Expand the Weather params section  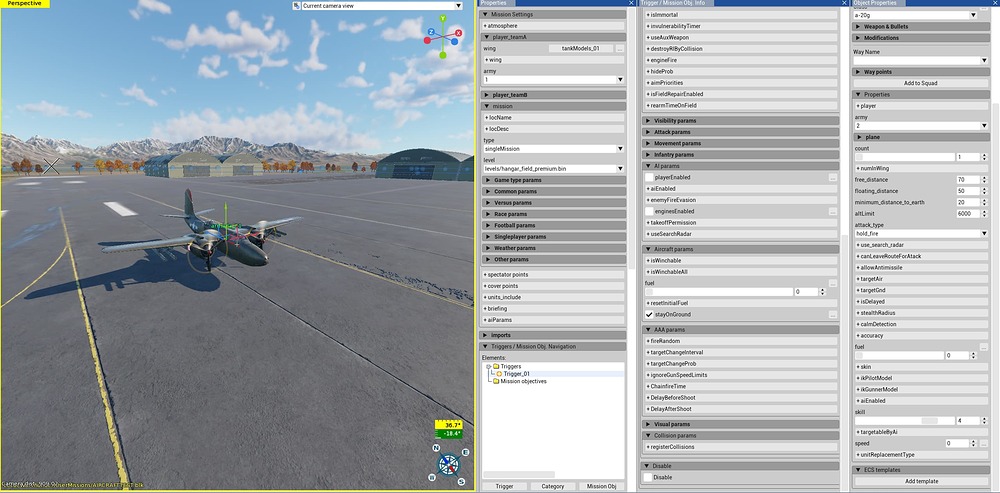pos(554,248)
